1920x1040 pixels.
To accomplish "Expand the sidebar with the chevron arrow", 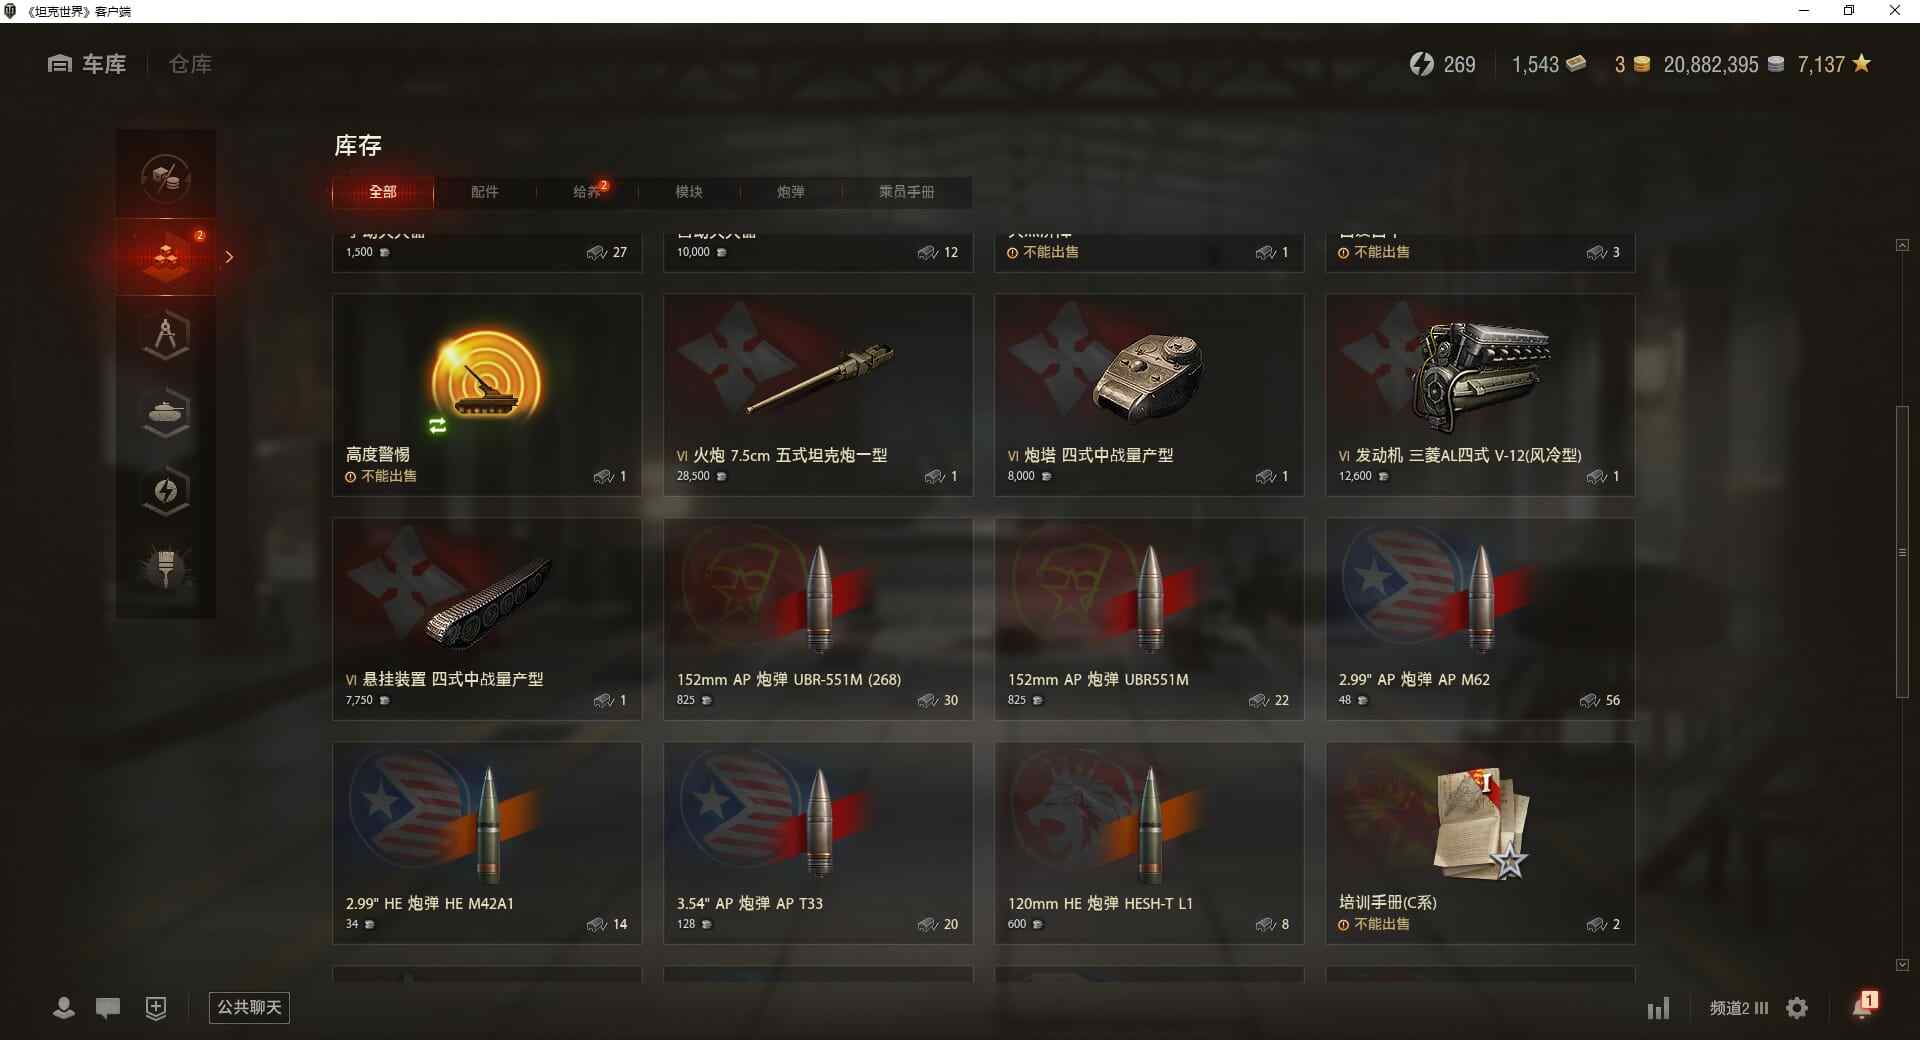I will pos(229,257).
